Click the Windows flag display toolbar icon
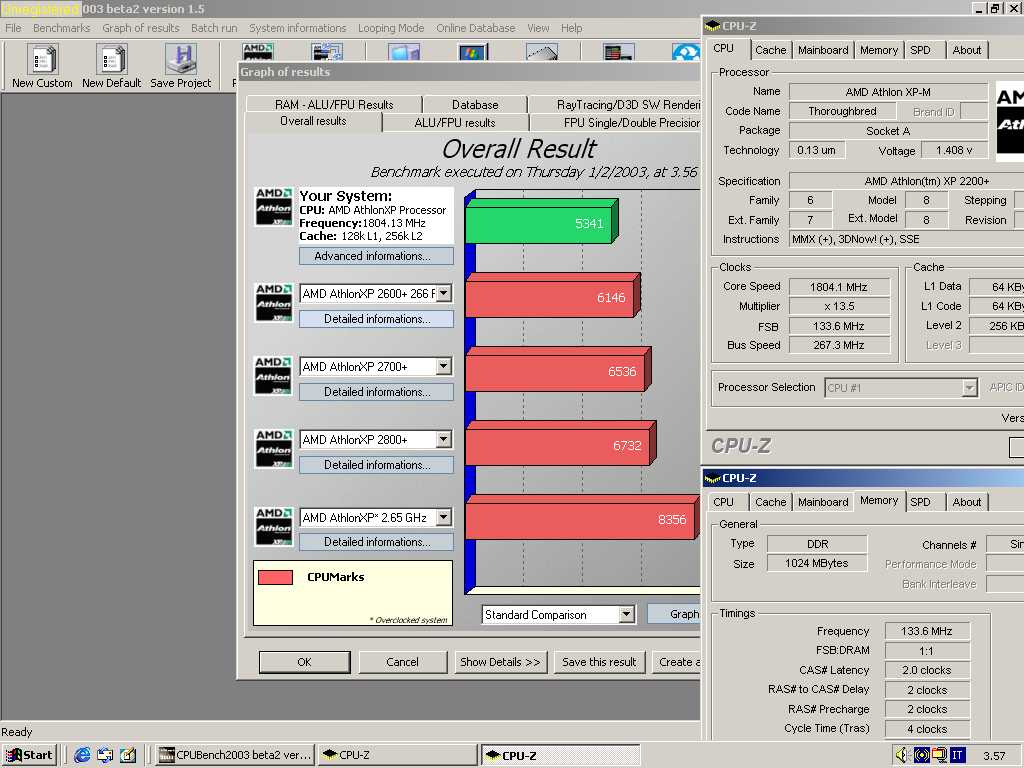Screen dimensions: 1024x768 click(472, 52)
